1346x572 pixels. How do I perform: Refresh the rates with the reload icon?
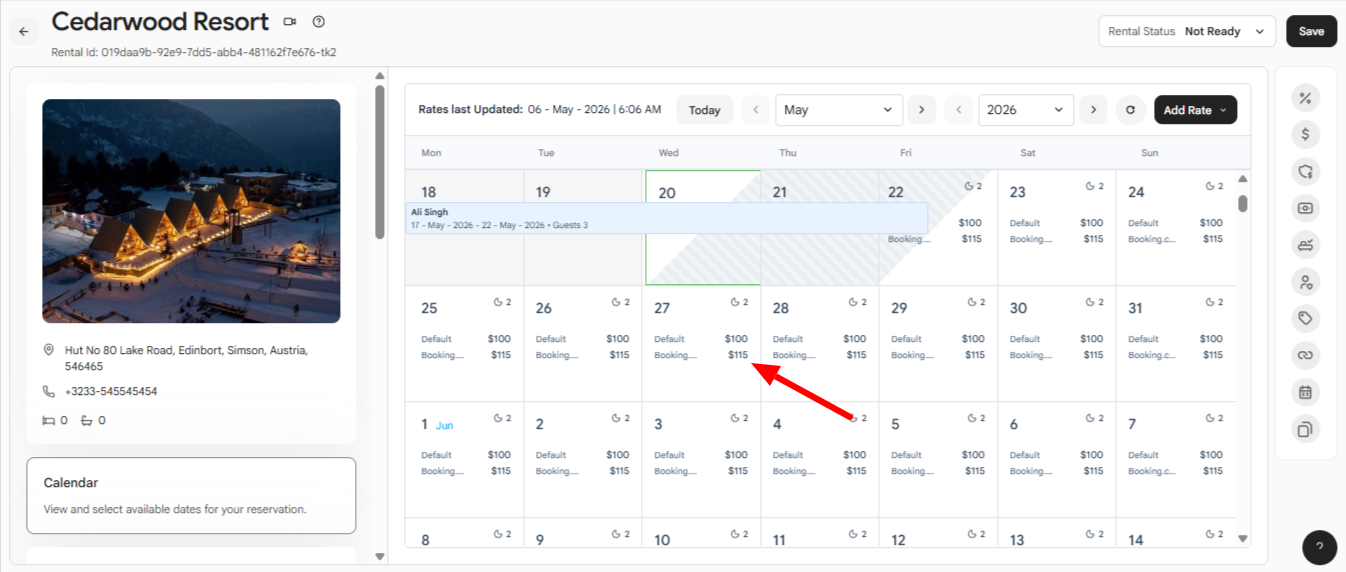[1130, 110]
